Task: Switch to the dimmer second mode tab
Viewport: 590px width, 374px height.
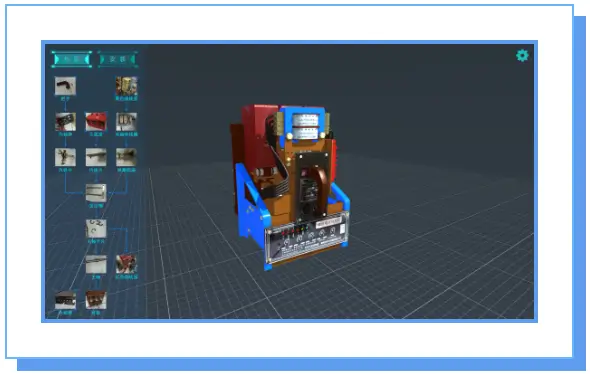Action: click(118, 59)
